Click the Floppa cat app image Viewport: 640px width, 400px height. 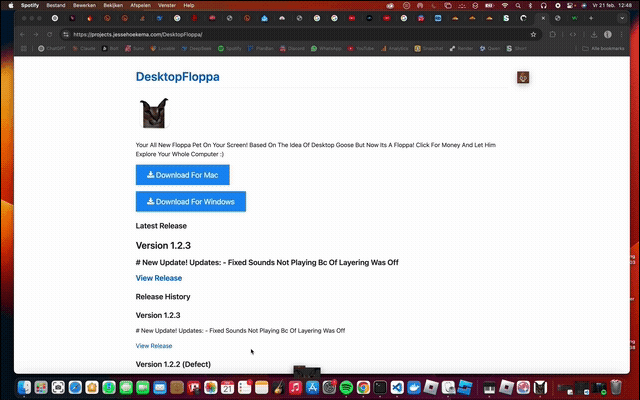154,113
